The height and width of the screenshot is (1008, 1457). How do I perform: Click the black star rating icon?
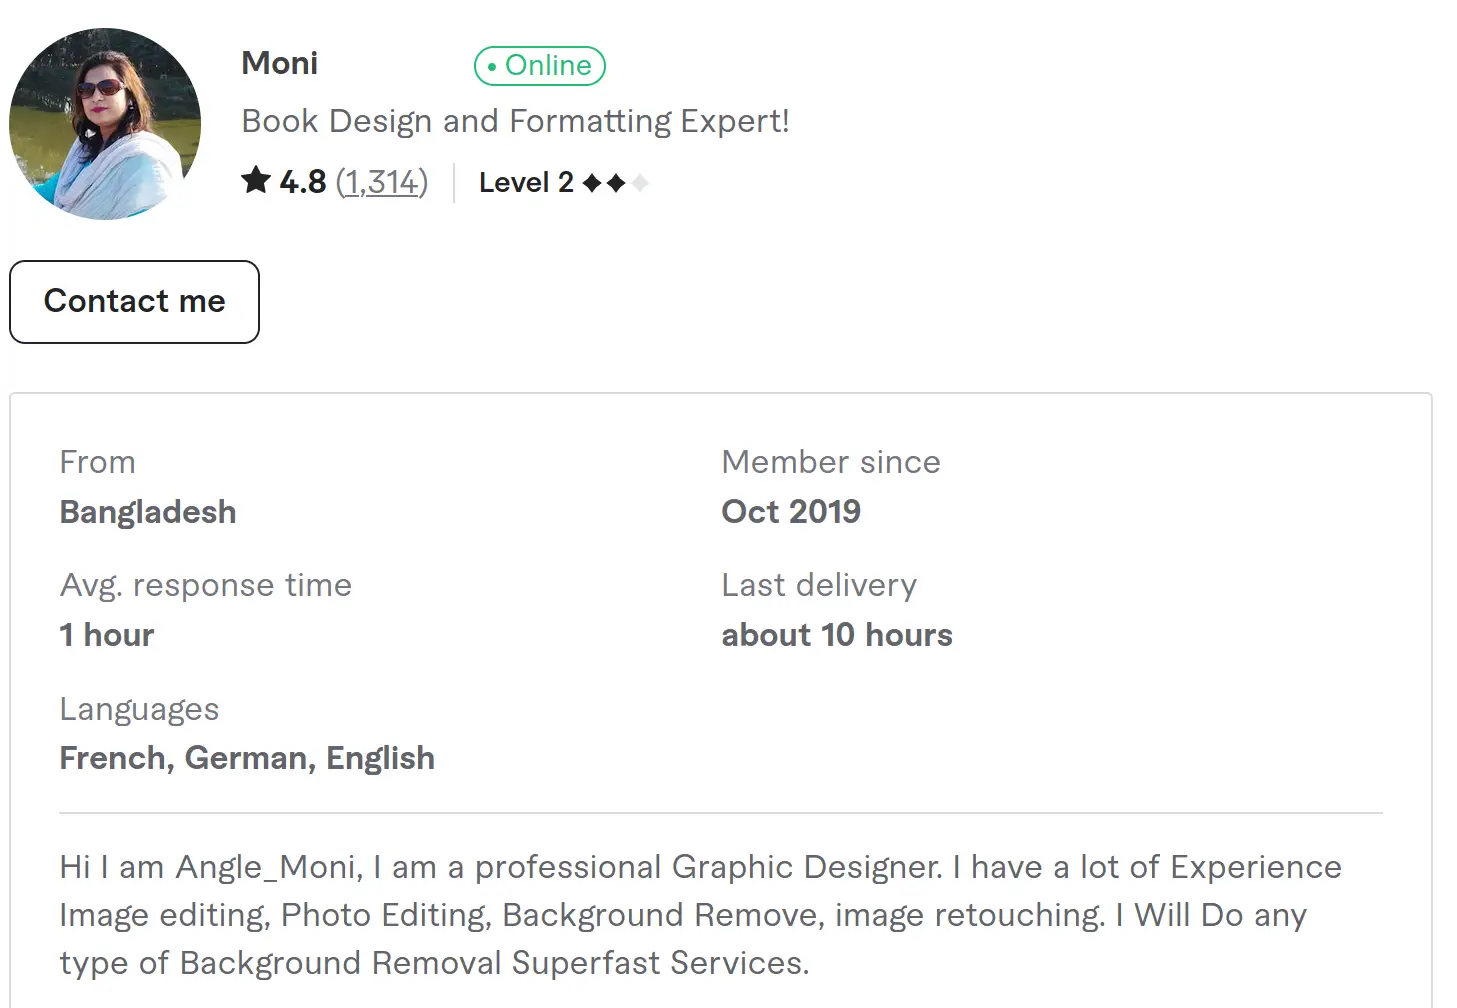click(256, 181)
